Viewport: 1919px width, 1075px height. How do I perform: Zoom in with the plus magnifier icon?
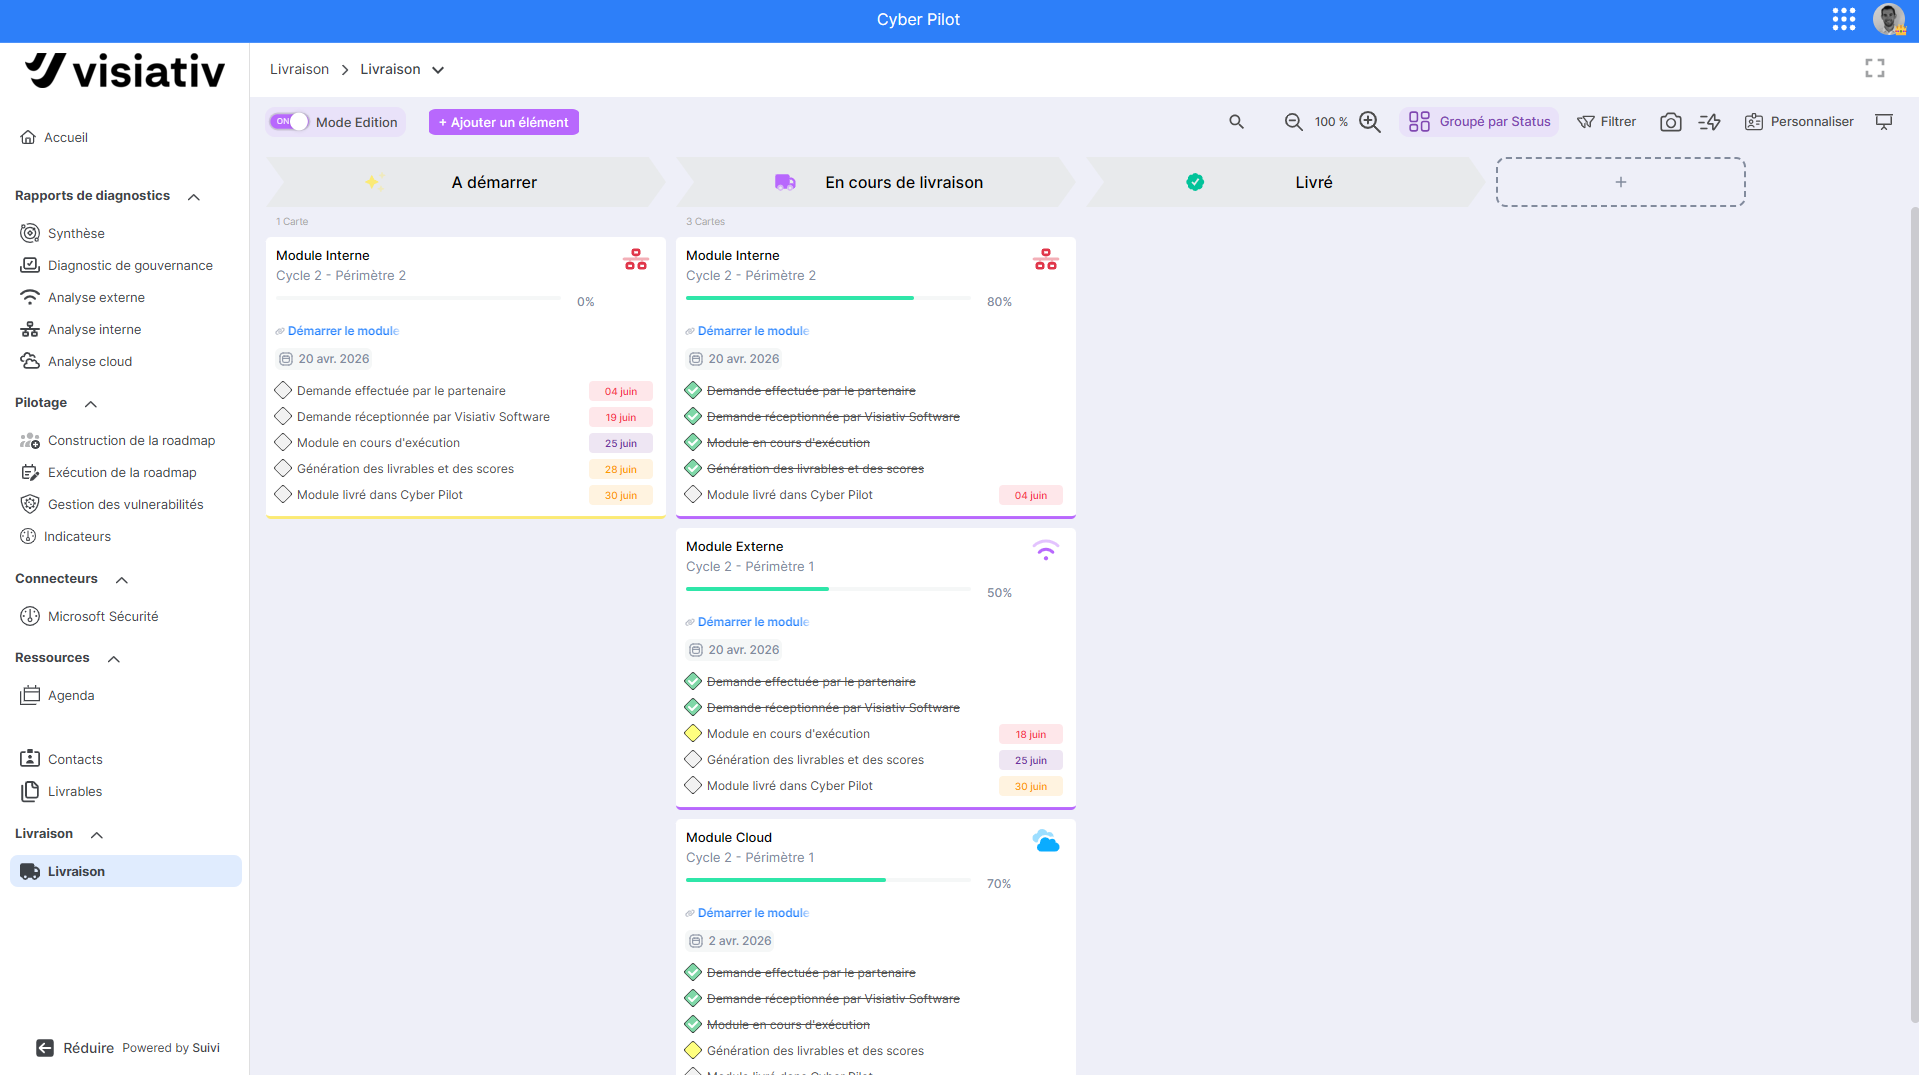[x=1370, y=122]
